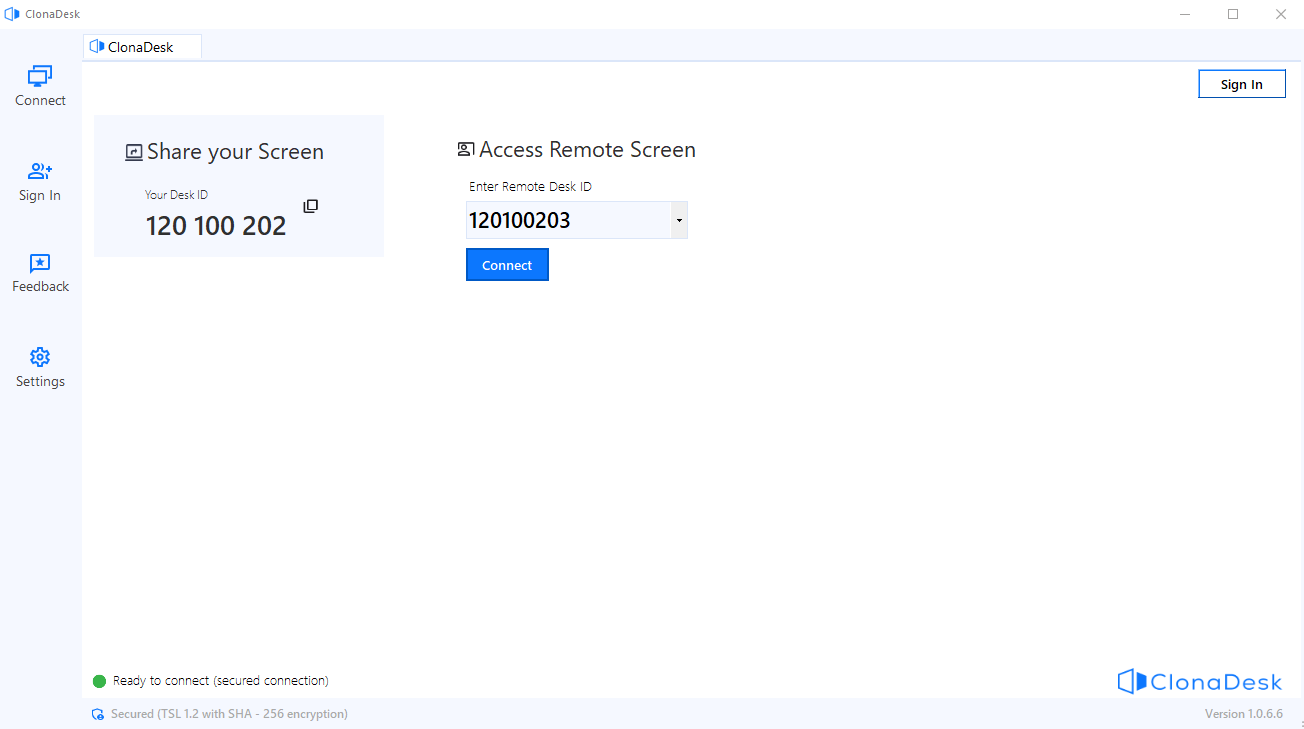
Task: Click the 'Ready to connect (secured connection)' status text
Action: [x=221, y=681]
